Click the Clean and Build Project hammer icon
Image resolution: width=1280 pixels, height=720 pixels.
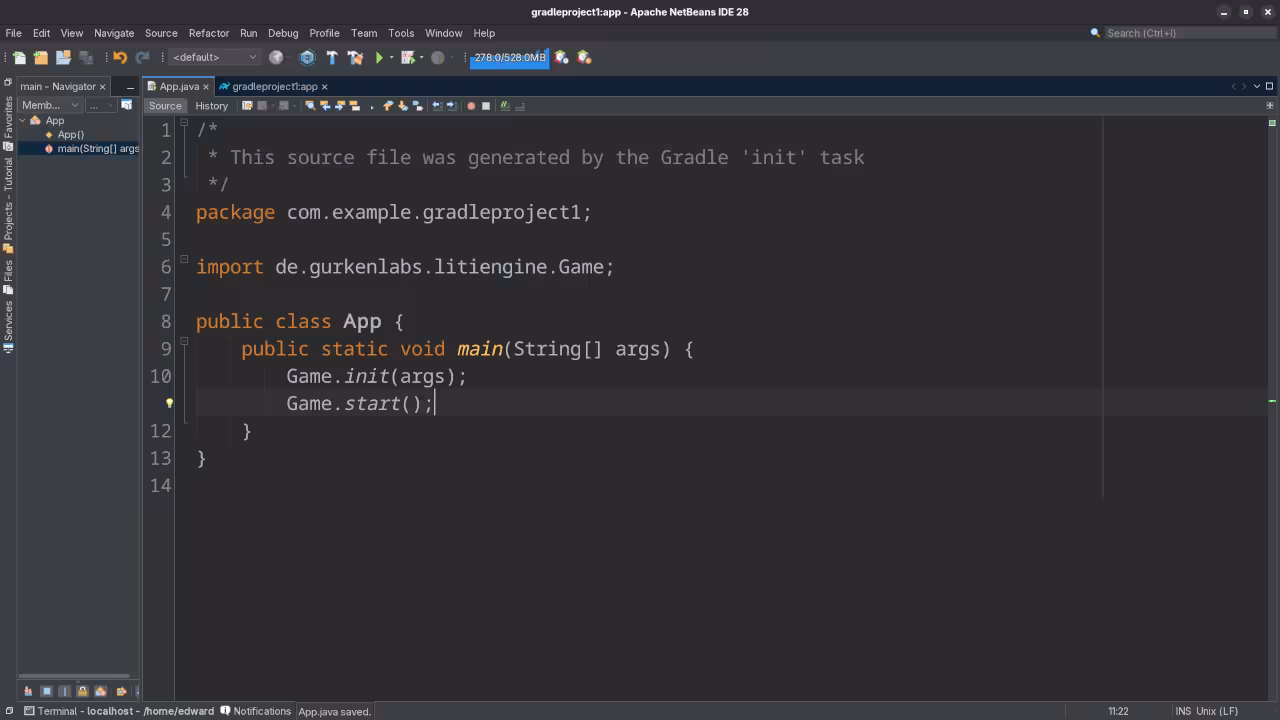[355, 57]
